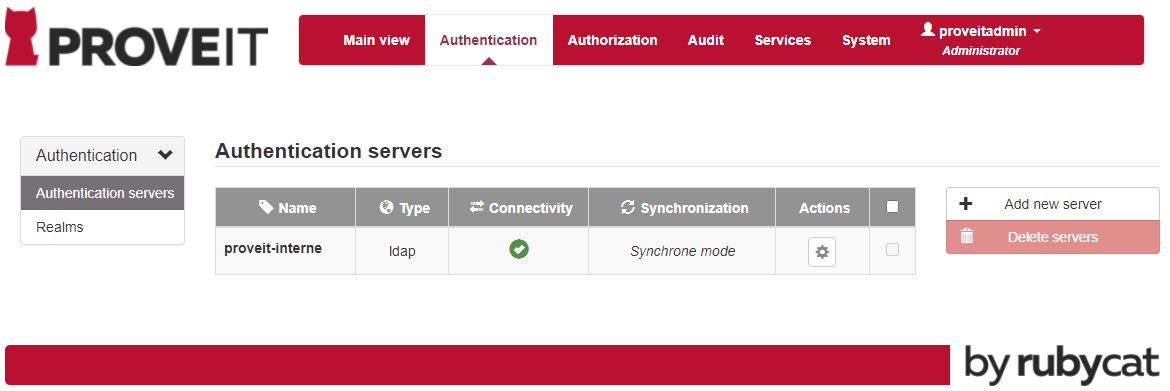1170x391 pixels.
Task: Click the user icon next to proveitadmin
Action: tap(927, 30)
